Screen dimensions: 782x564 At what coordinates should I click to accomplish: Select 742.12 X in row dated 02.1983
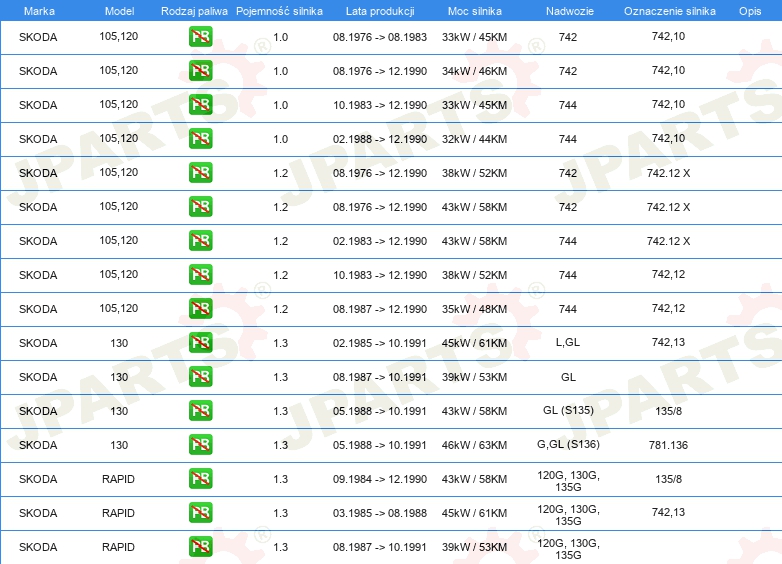click(x=668, y=241)
